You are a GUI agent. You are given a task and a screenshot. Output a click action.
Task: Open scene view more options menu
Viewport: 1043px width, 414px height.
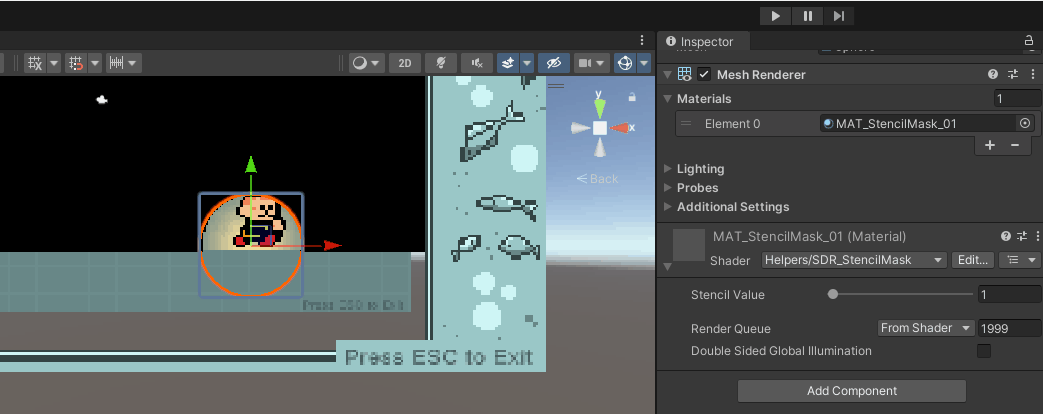tap(642, 40)
